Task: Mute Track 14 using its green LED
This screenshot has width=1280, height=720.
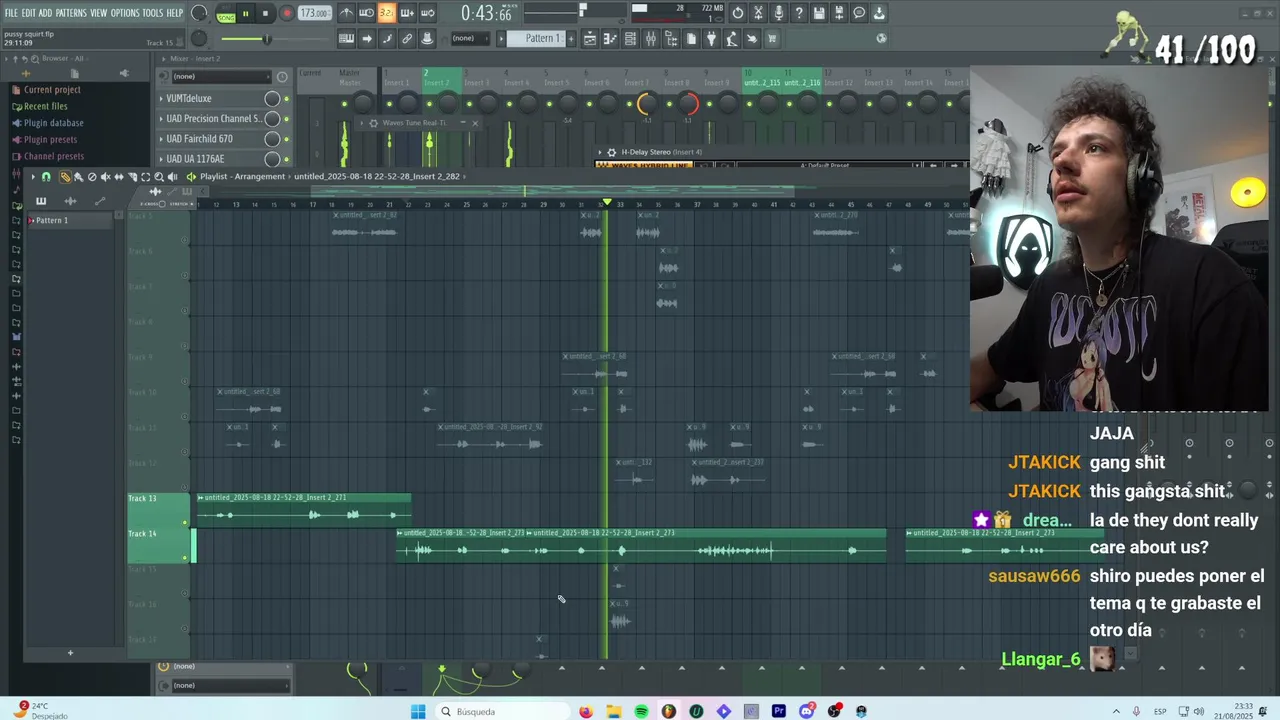Action: (185, 557)
